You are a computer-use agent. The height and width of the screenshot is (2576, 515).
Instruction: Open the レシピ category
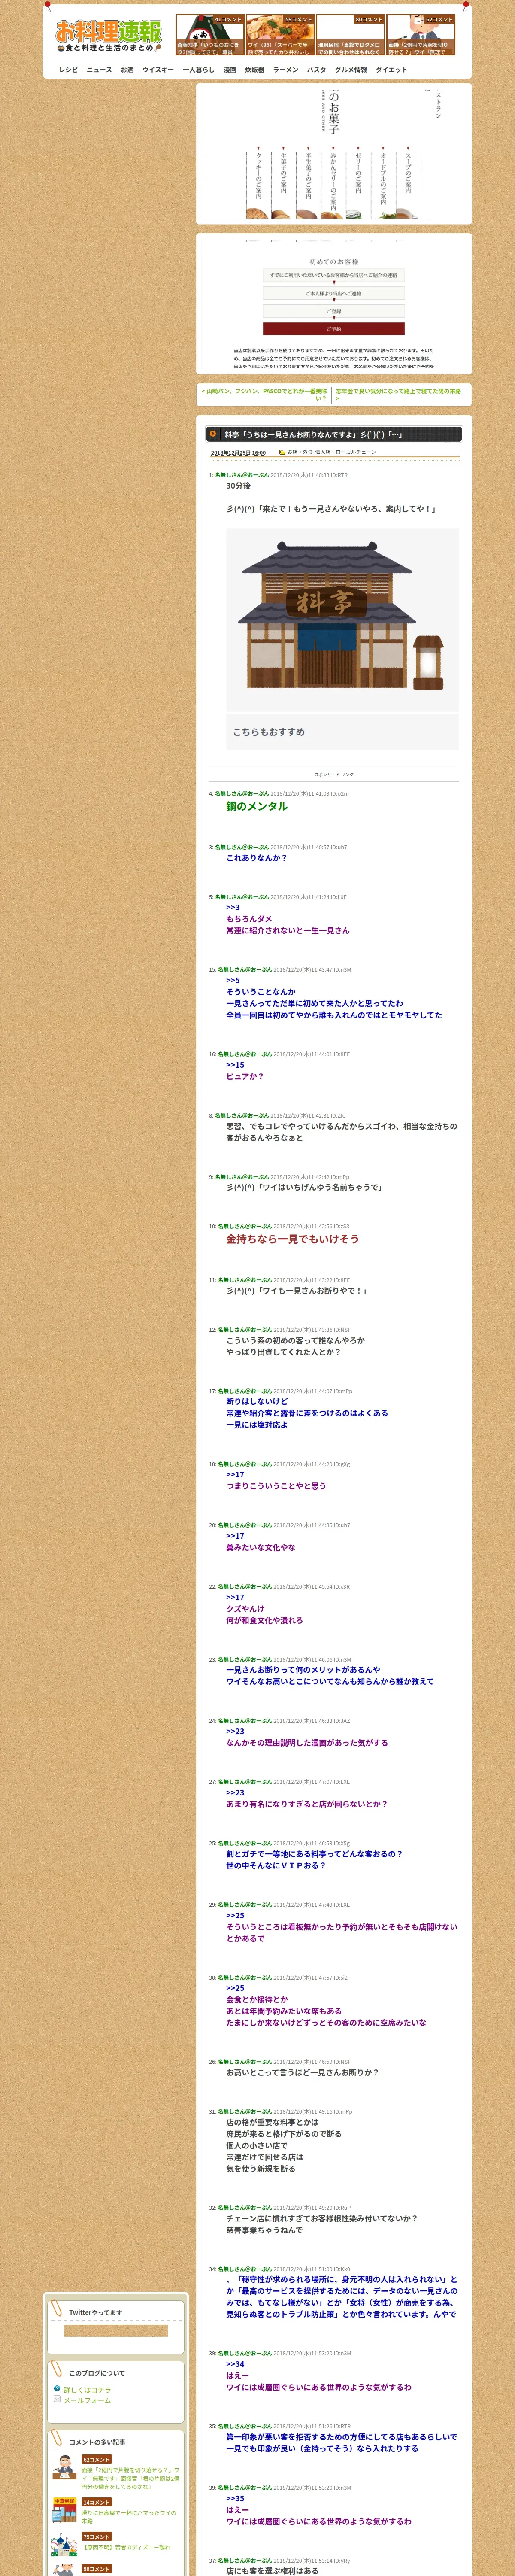click(x=68, y=70)
